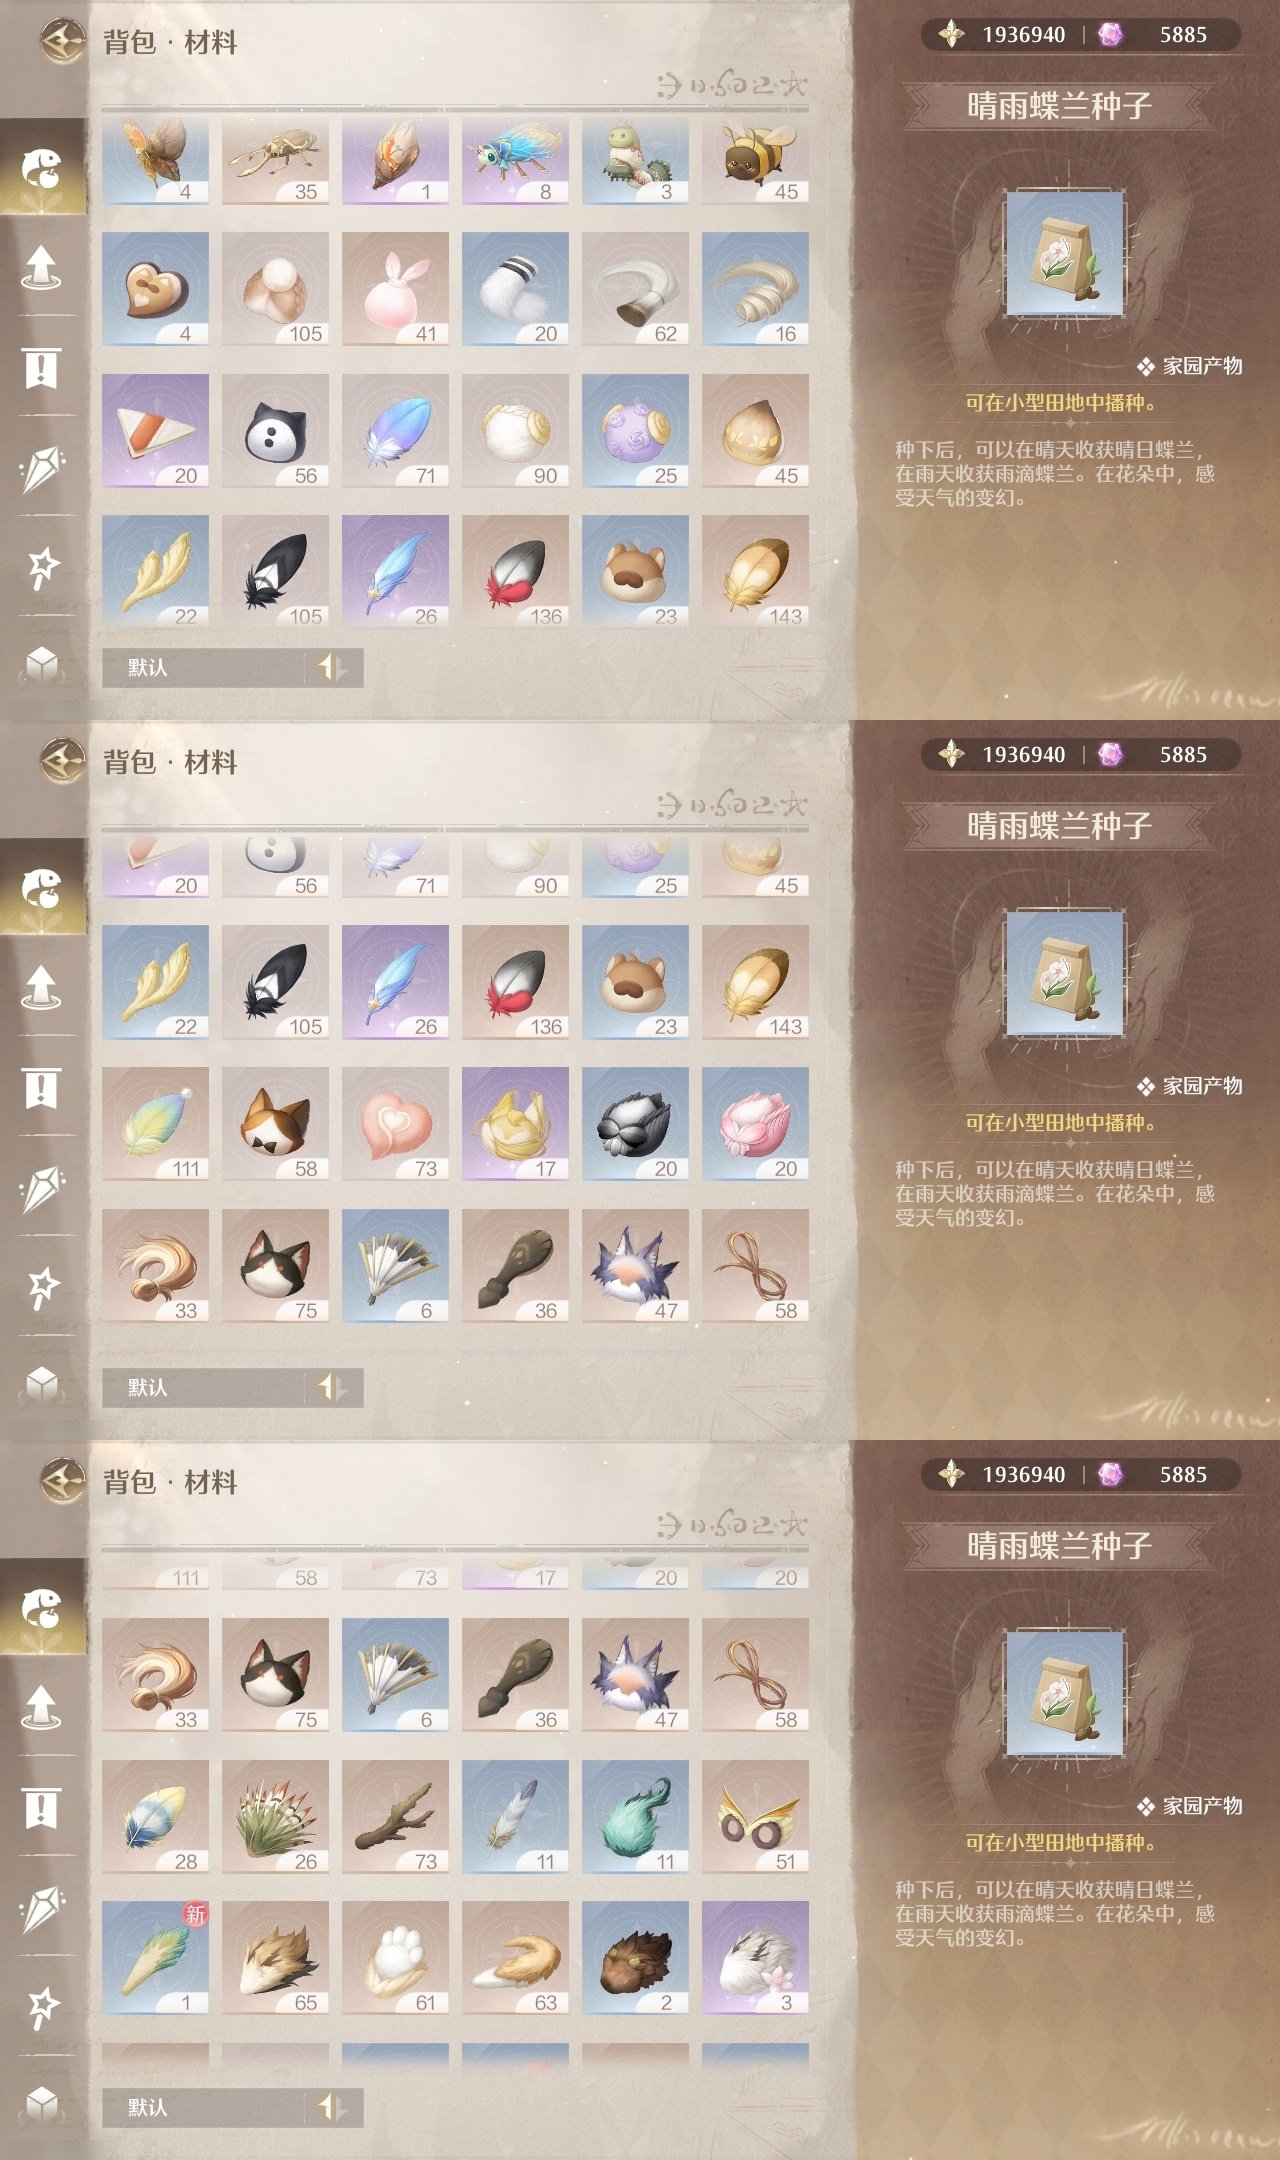Select the teal fluffy tail with count 11

tap(635, 1817)
